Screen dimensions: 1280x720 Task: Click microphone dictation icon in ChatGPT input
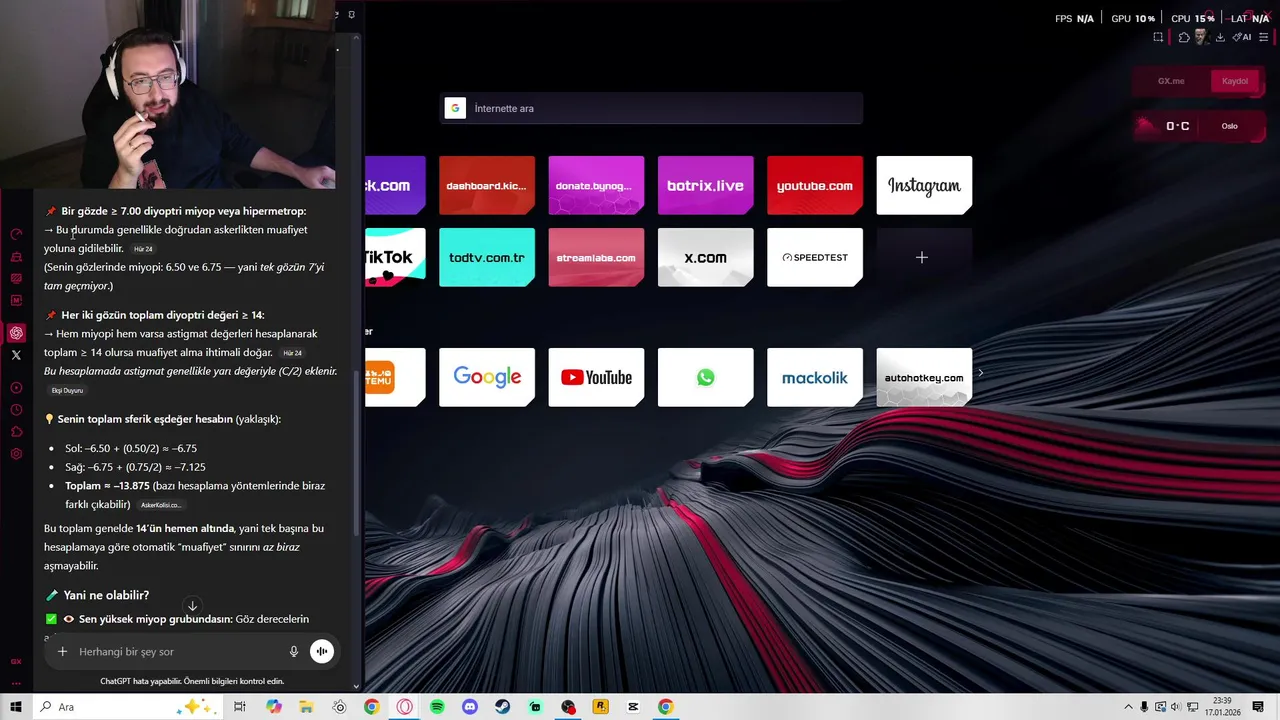pos(294,652)
